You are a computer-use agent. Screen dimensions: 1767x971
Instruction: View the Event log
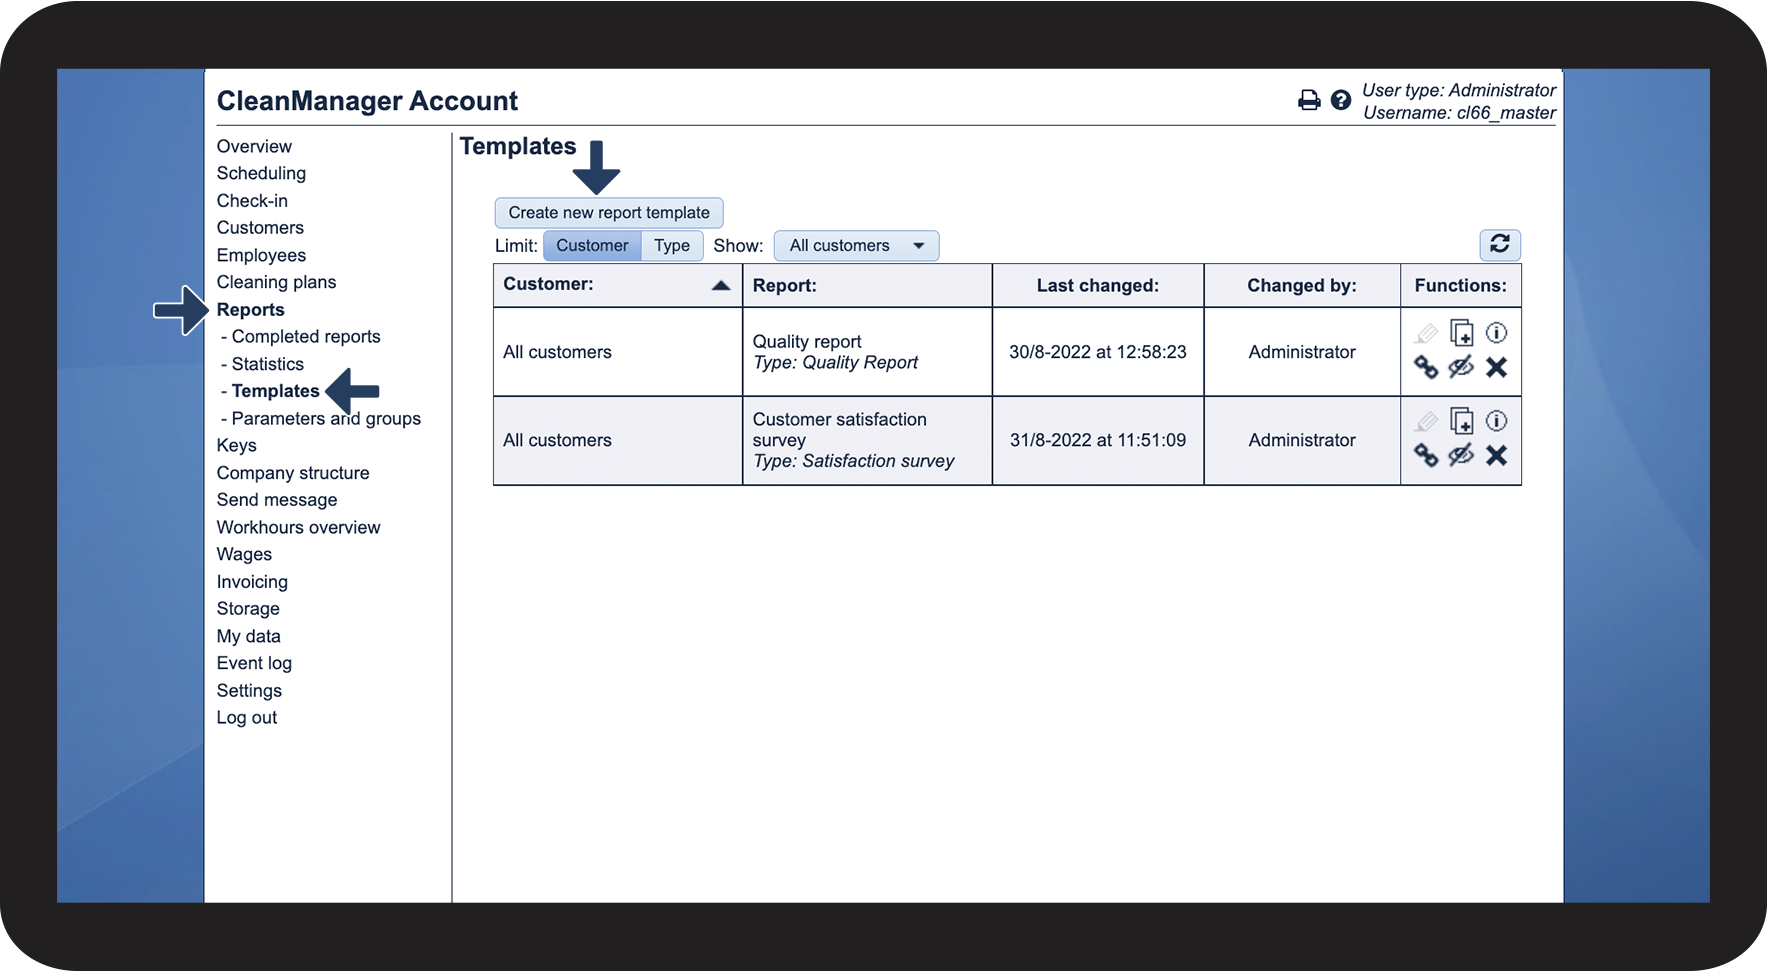pos(254,663)
